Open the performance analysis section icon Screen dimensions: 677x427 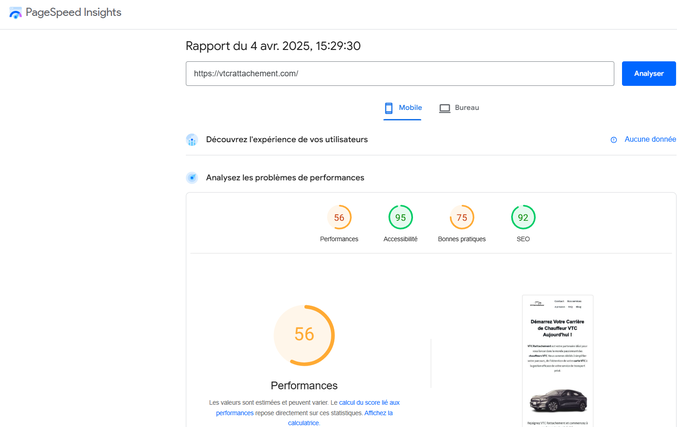[x=192, y=177]
